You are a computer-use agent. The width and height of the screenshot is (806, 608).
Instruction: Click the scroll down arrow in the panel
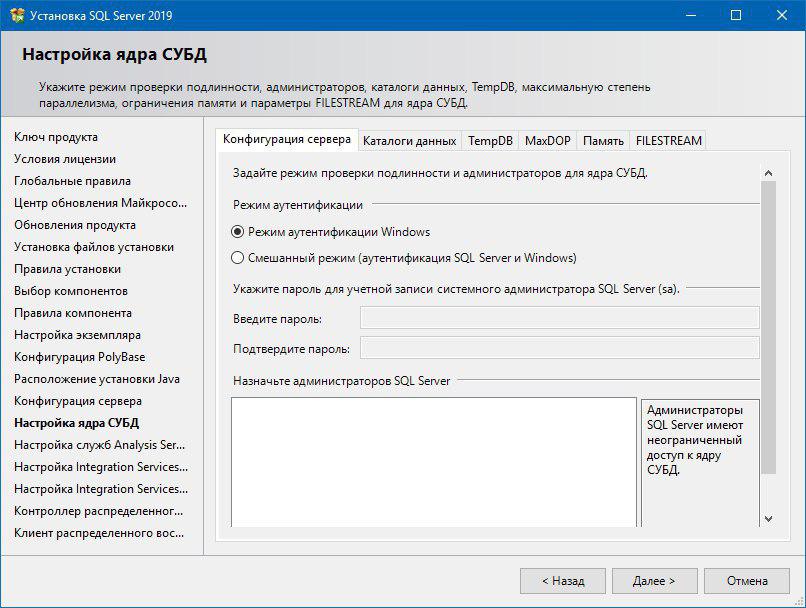768,519
